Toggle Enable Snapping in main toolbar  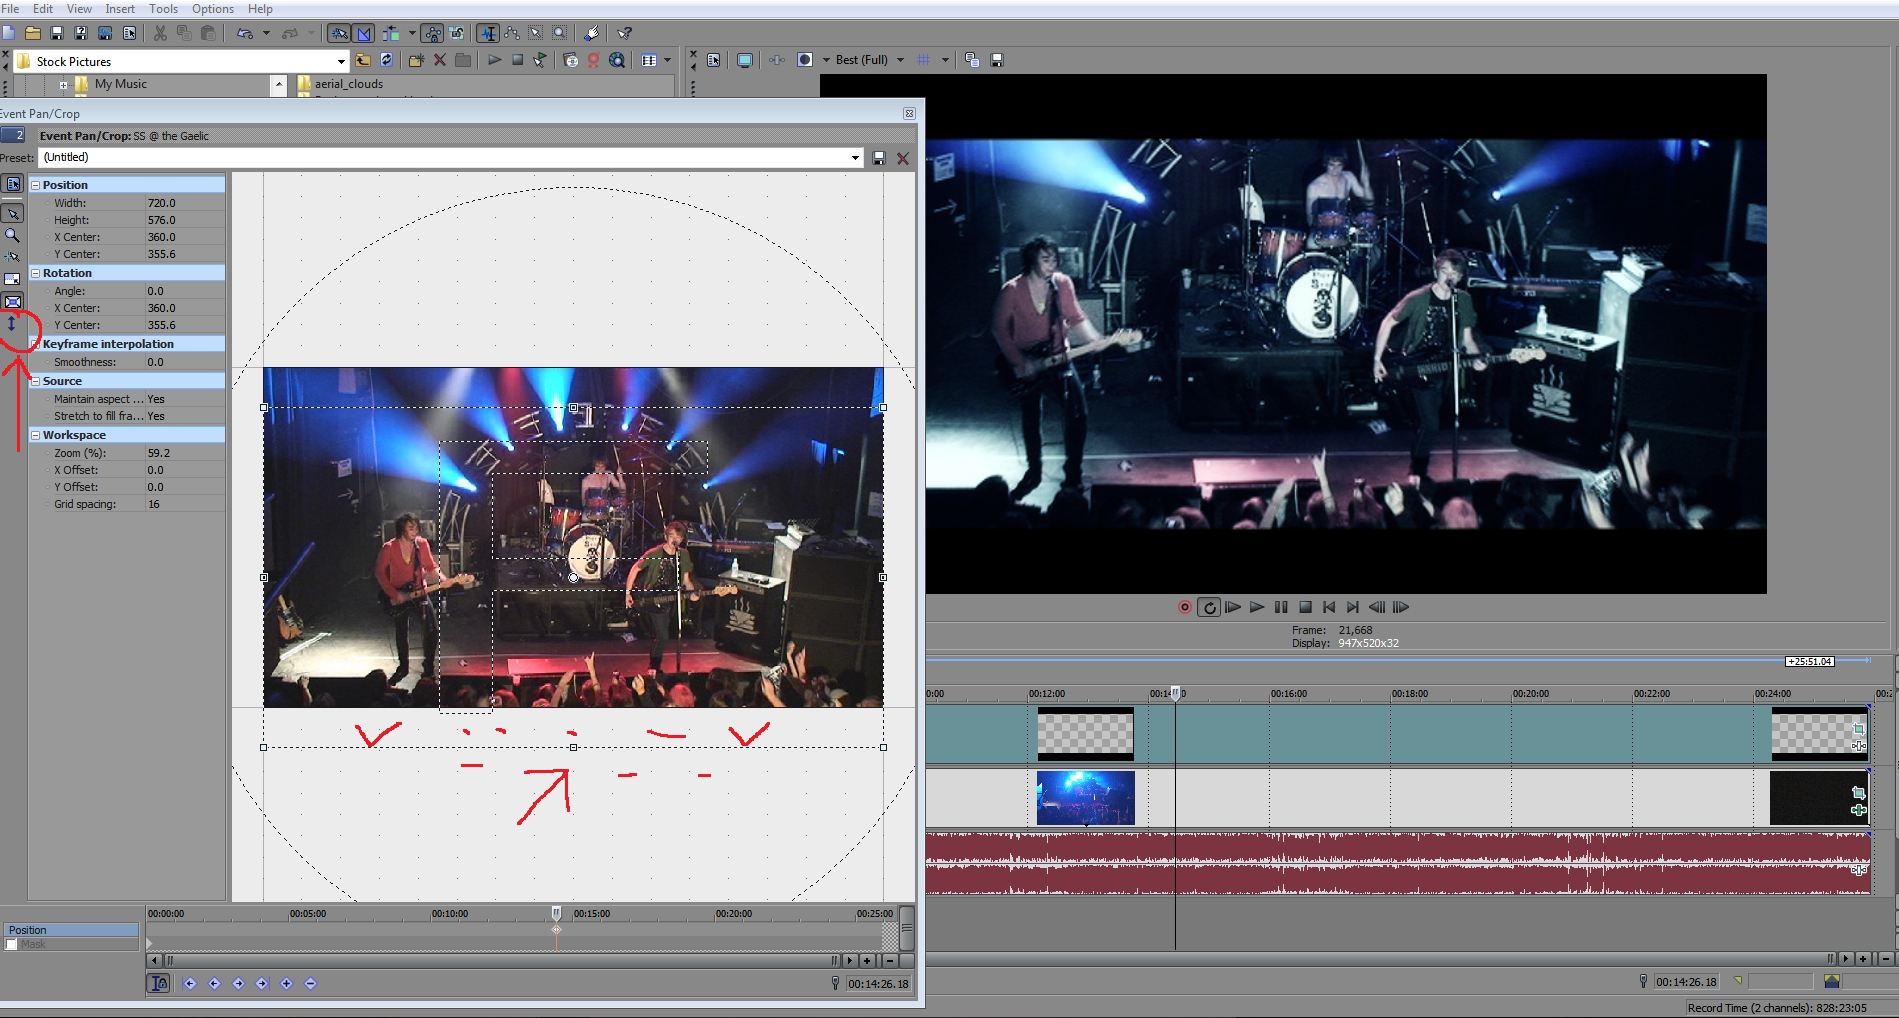coord(339,33)
